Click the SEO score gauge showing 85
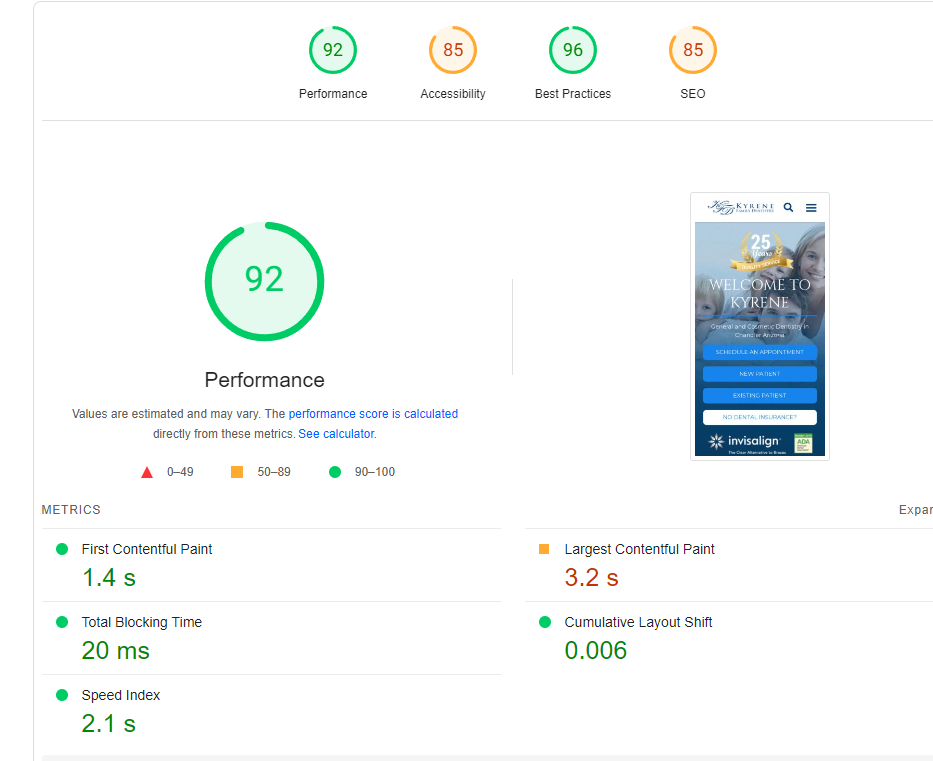Viewport: 933px width, 761px height. [x=693, y=50]
